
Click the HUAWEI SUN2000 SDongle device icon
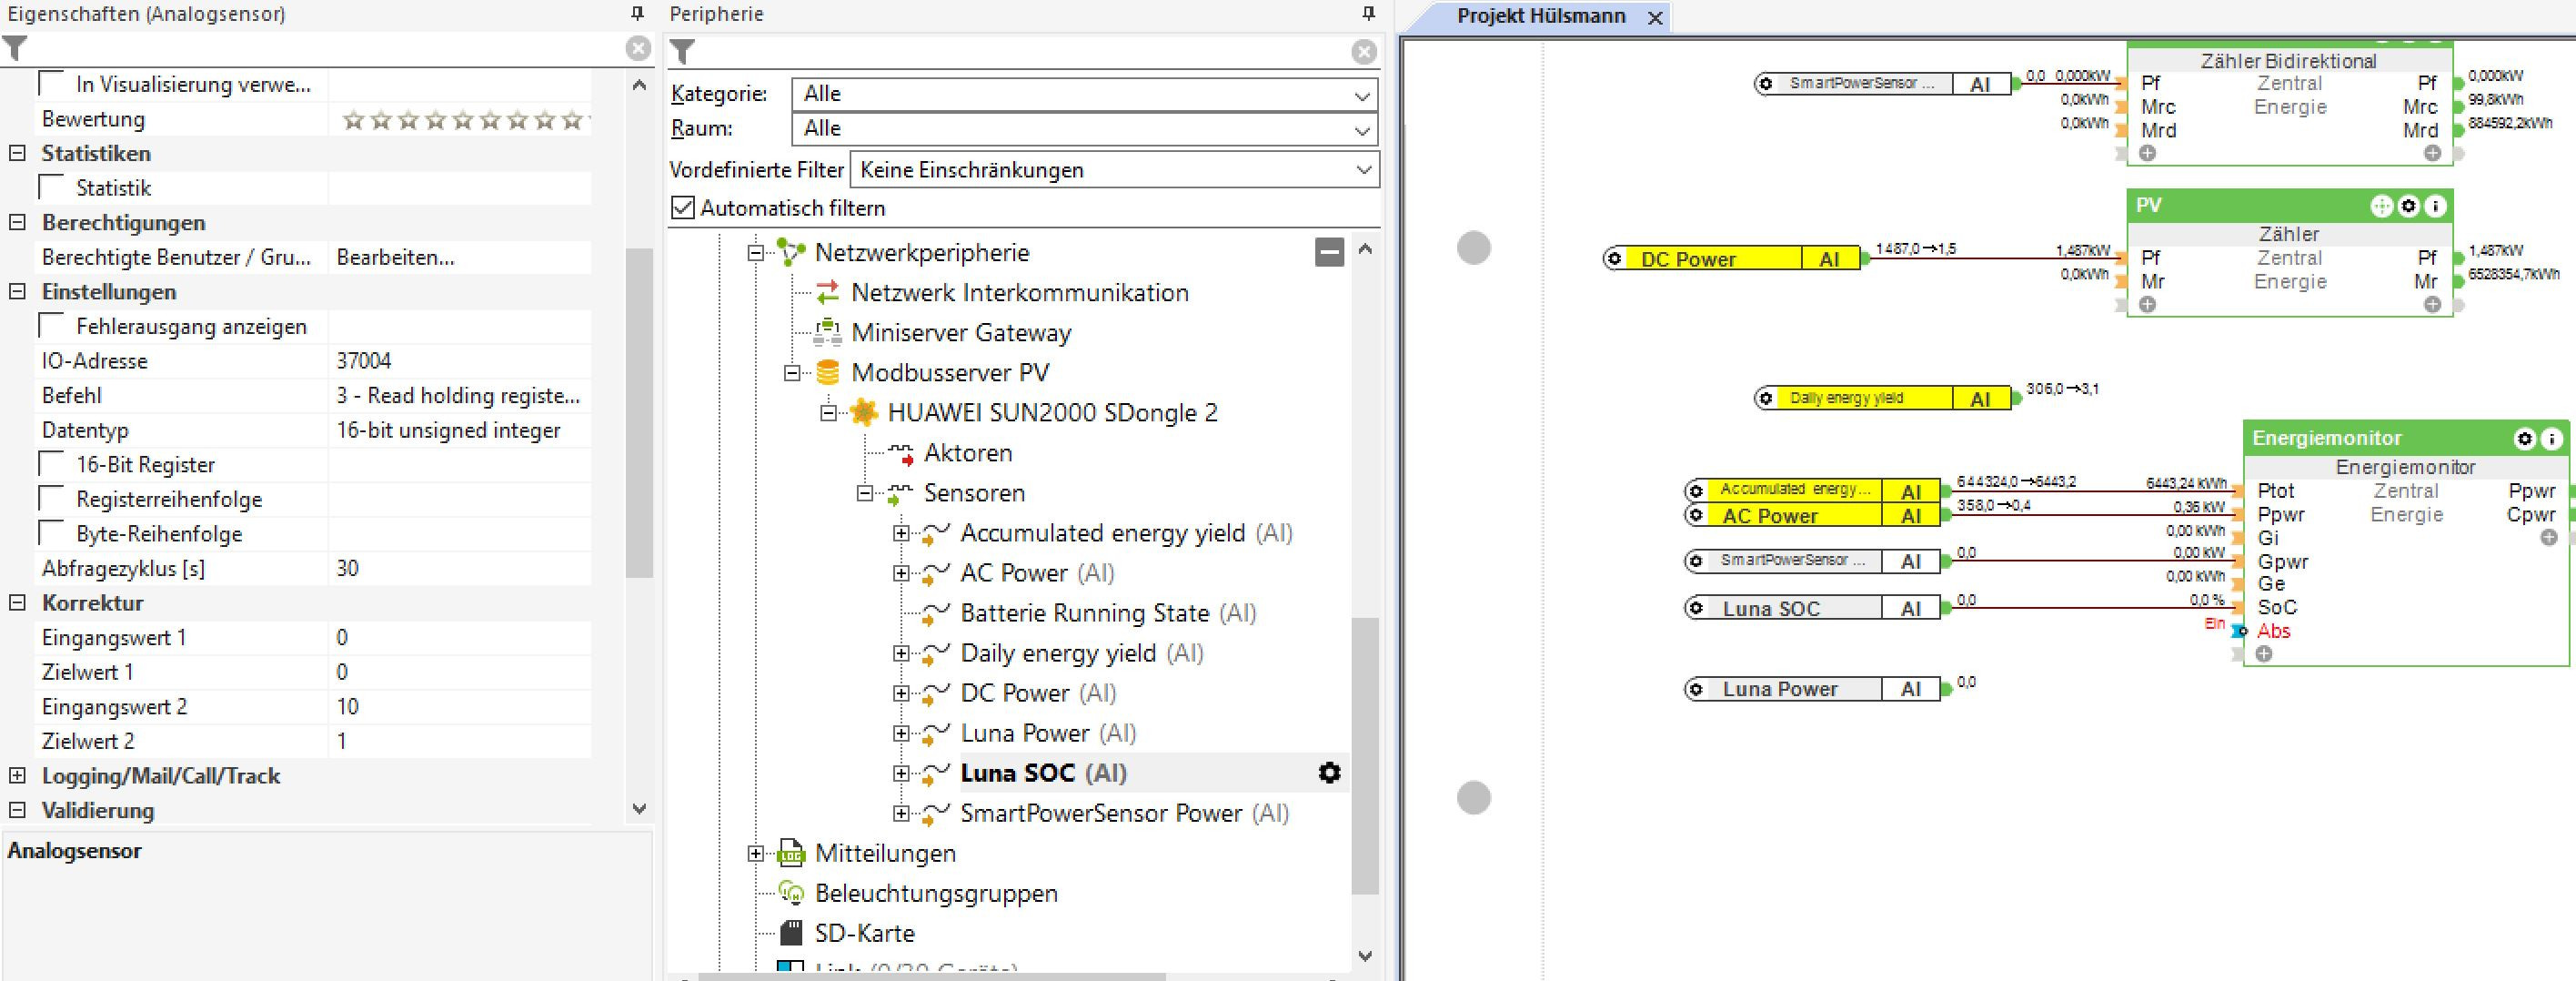864,413
